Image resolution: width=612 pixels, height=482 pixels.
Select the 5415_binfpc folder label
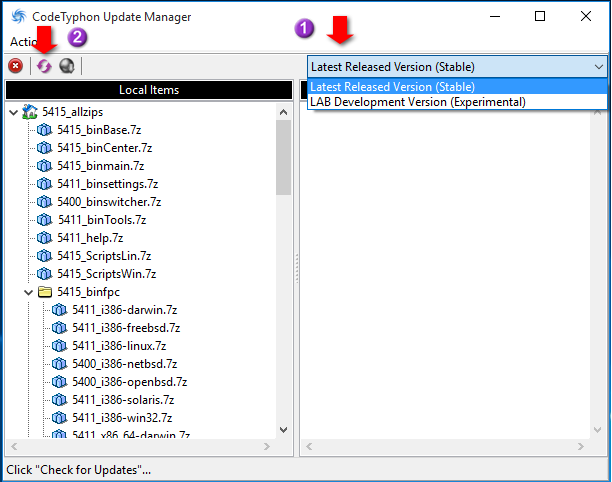(x=88, y=292)
